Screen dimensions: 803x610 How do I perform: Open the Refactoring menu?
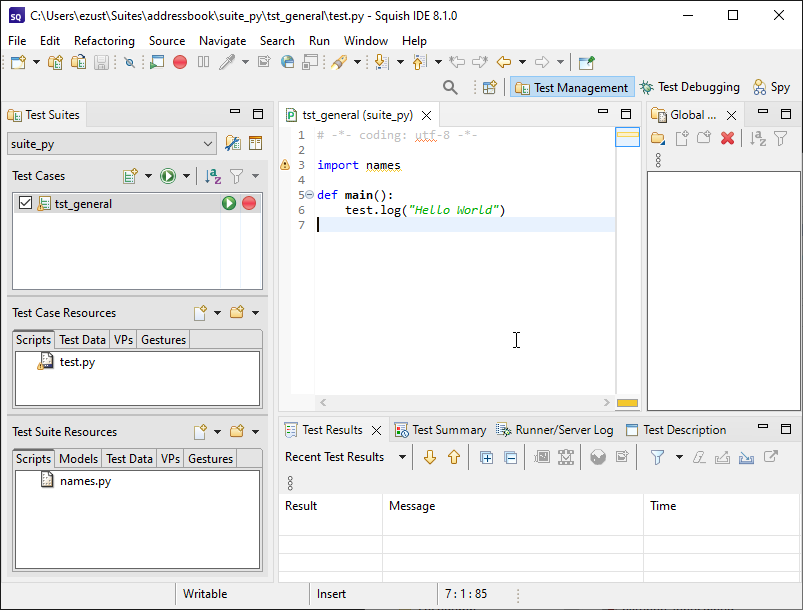(104, 41)
